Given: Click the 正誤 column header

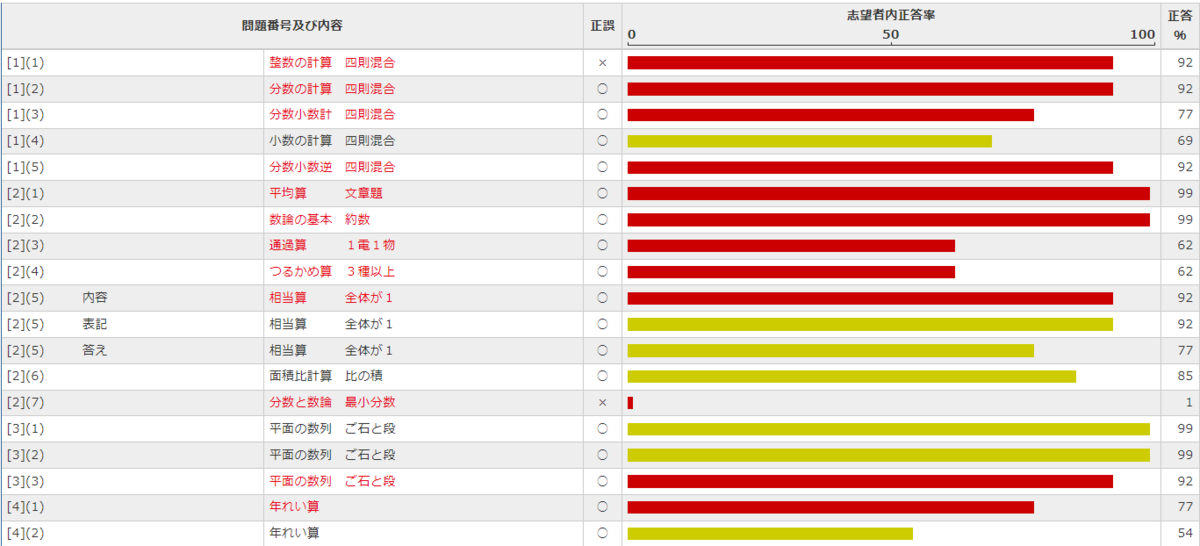Looking at the screenshot, I should (x=602, y=26).
